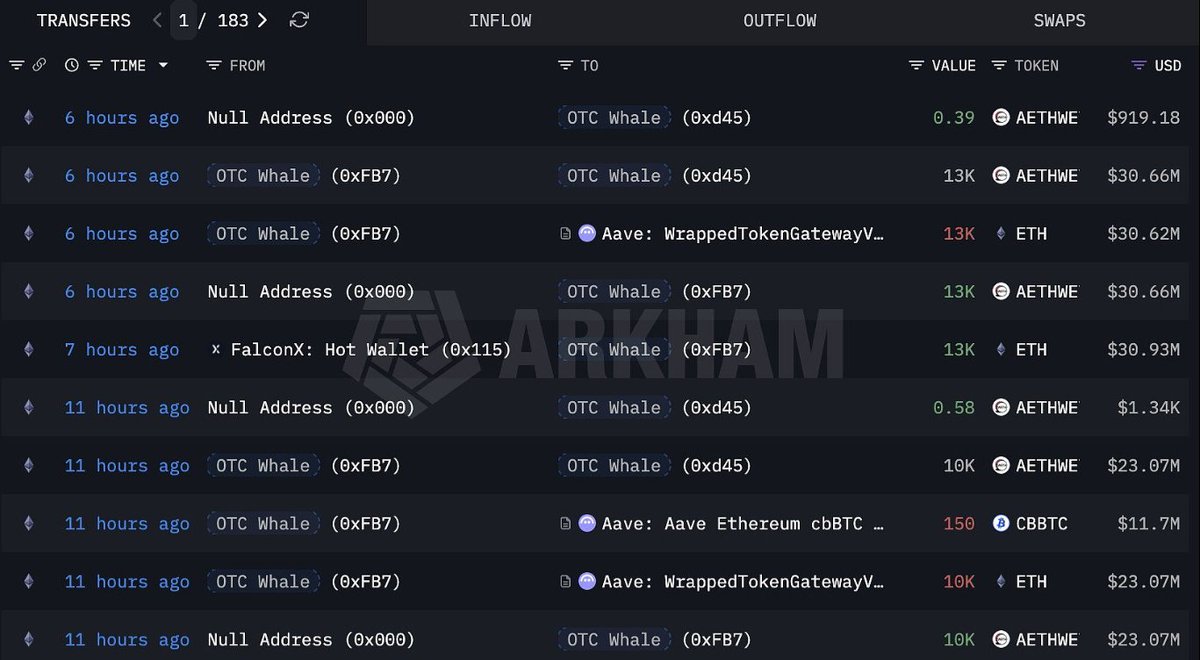Click Aave icon on the CBBTC row

pos(587,523)
